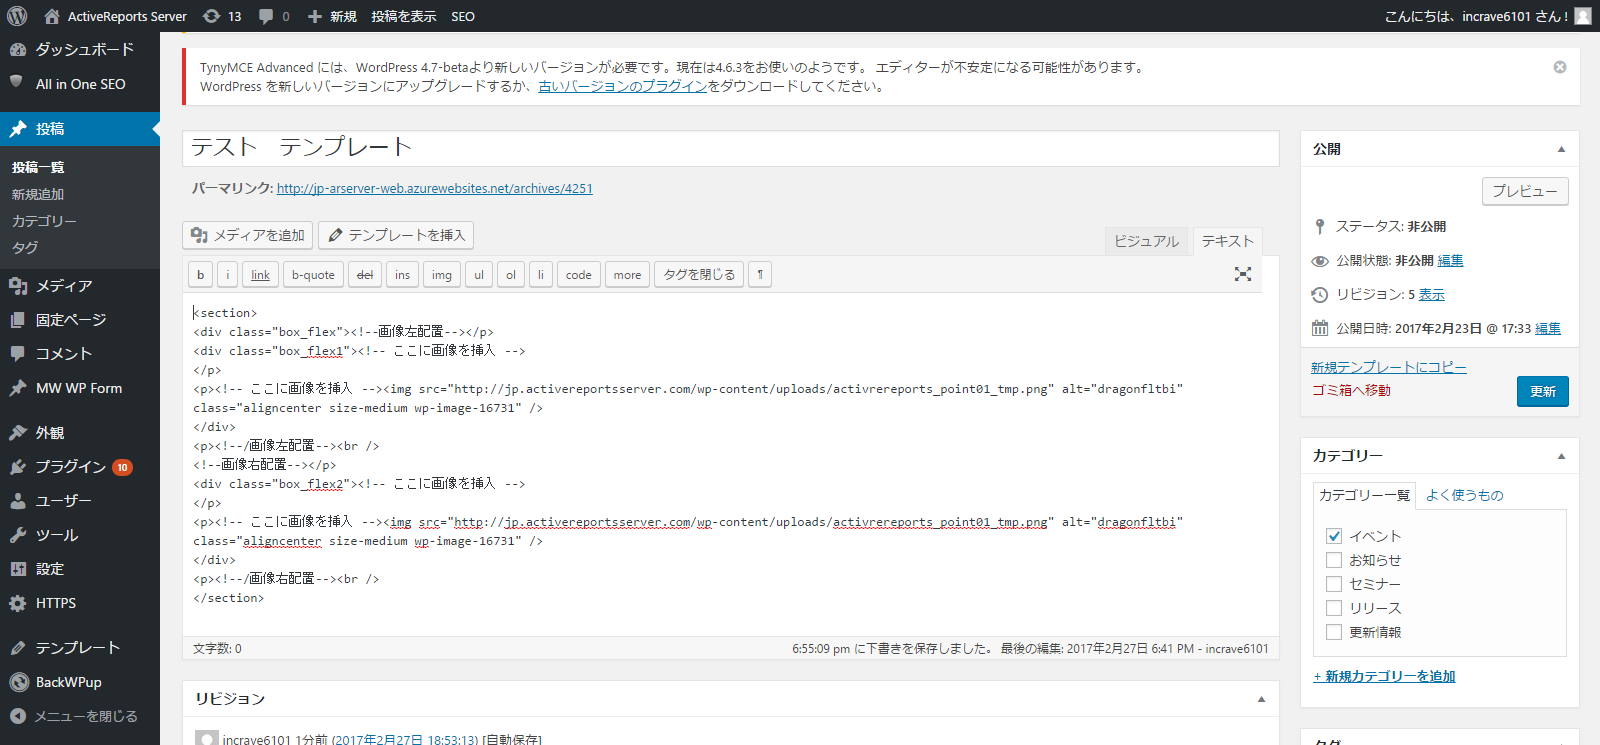The image size is (1600, 745).
Task: Check the 更新情報 category checkbox
Action: (1334, 632)
